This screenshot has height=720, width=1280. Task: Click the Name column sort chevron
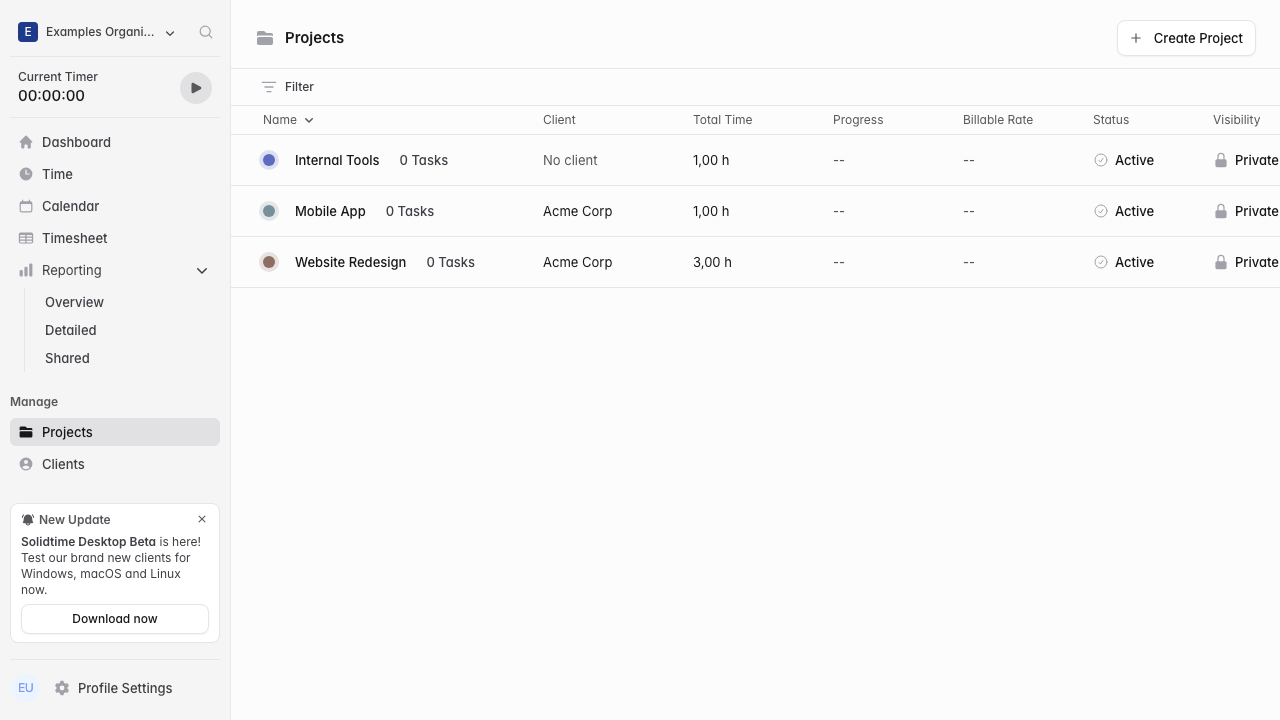click(x=309, y=120)
